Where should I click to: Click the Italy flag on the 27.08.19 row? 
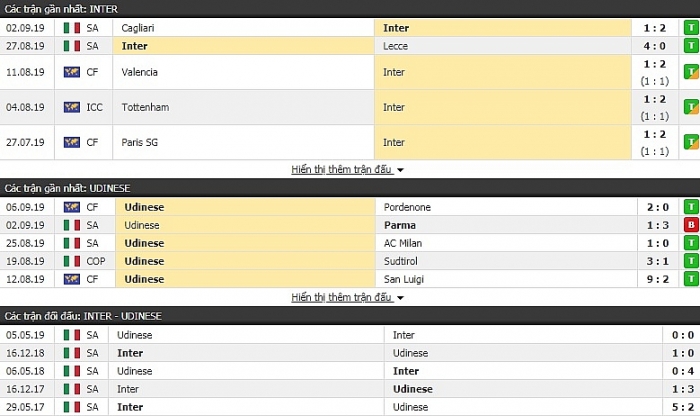(71, 46)
